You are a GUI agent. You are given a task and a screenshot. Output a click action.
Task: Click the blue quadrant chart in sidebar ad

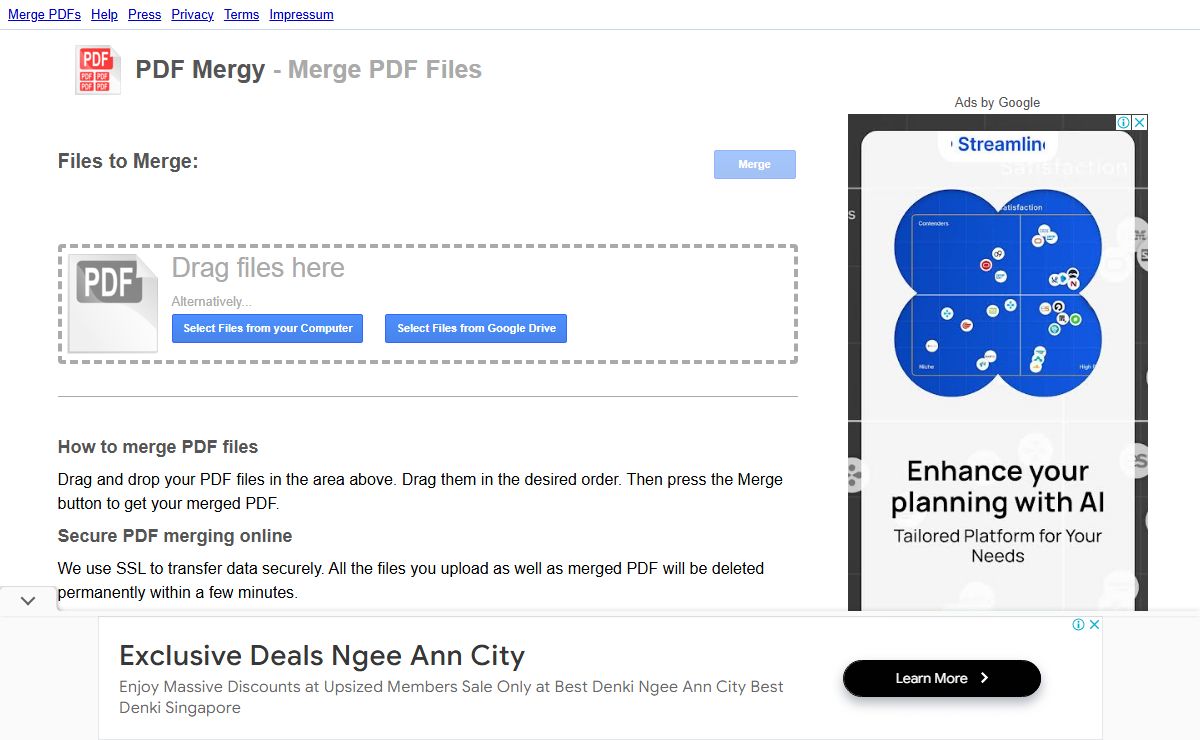998,292
